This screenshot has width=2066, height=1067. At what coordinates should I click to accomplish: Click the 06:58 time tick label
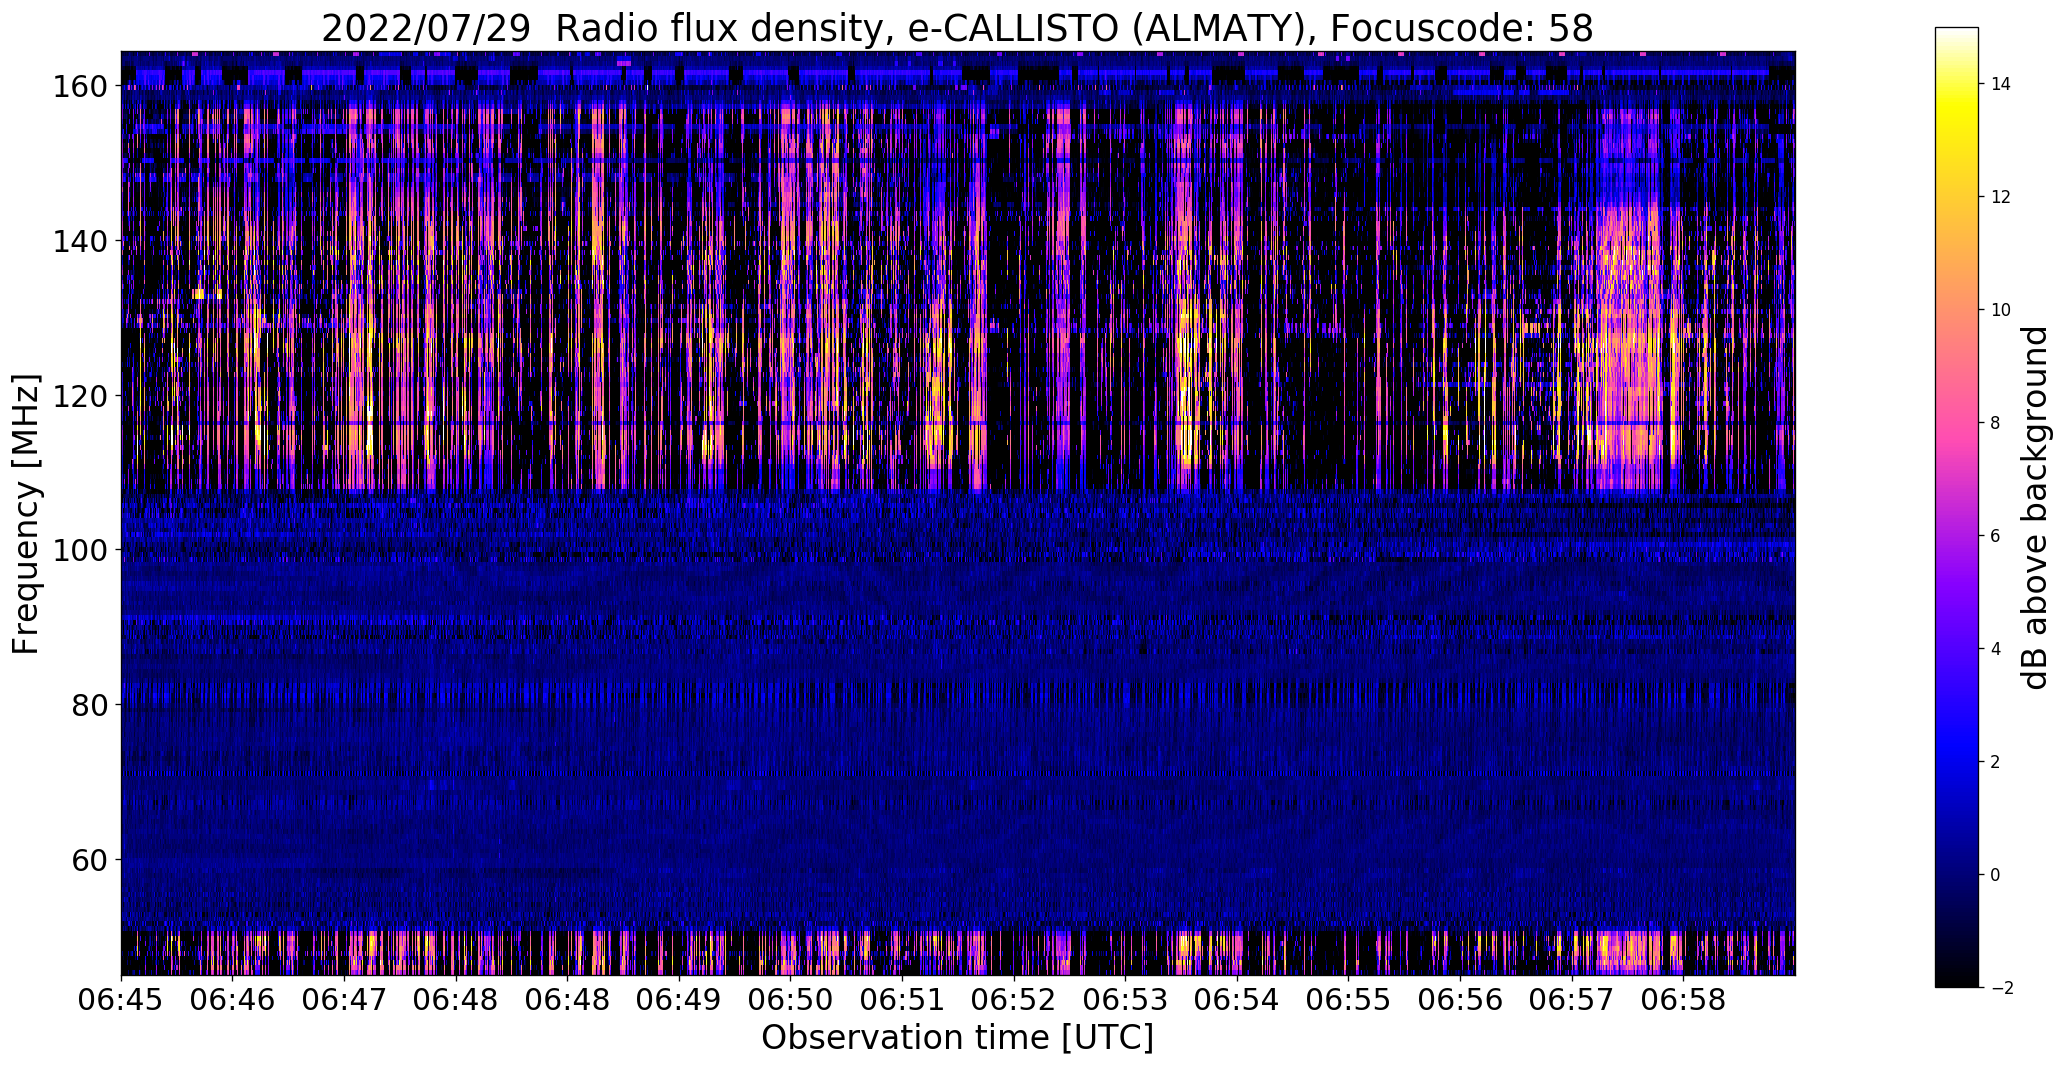(x=1684, y=1001)
